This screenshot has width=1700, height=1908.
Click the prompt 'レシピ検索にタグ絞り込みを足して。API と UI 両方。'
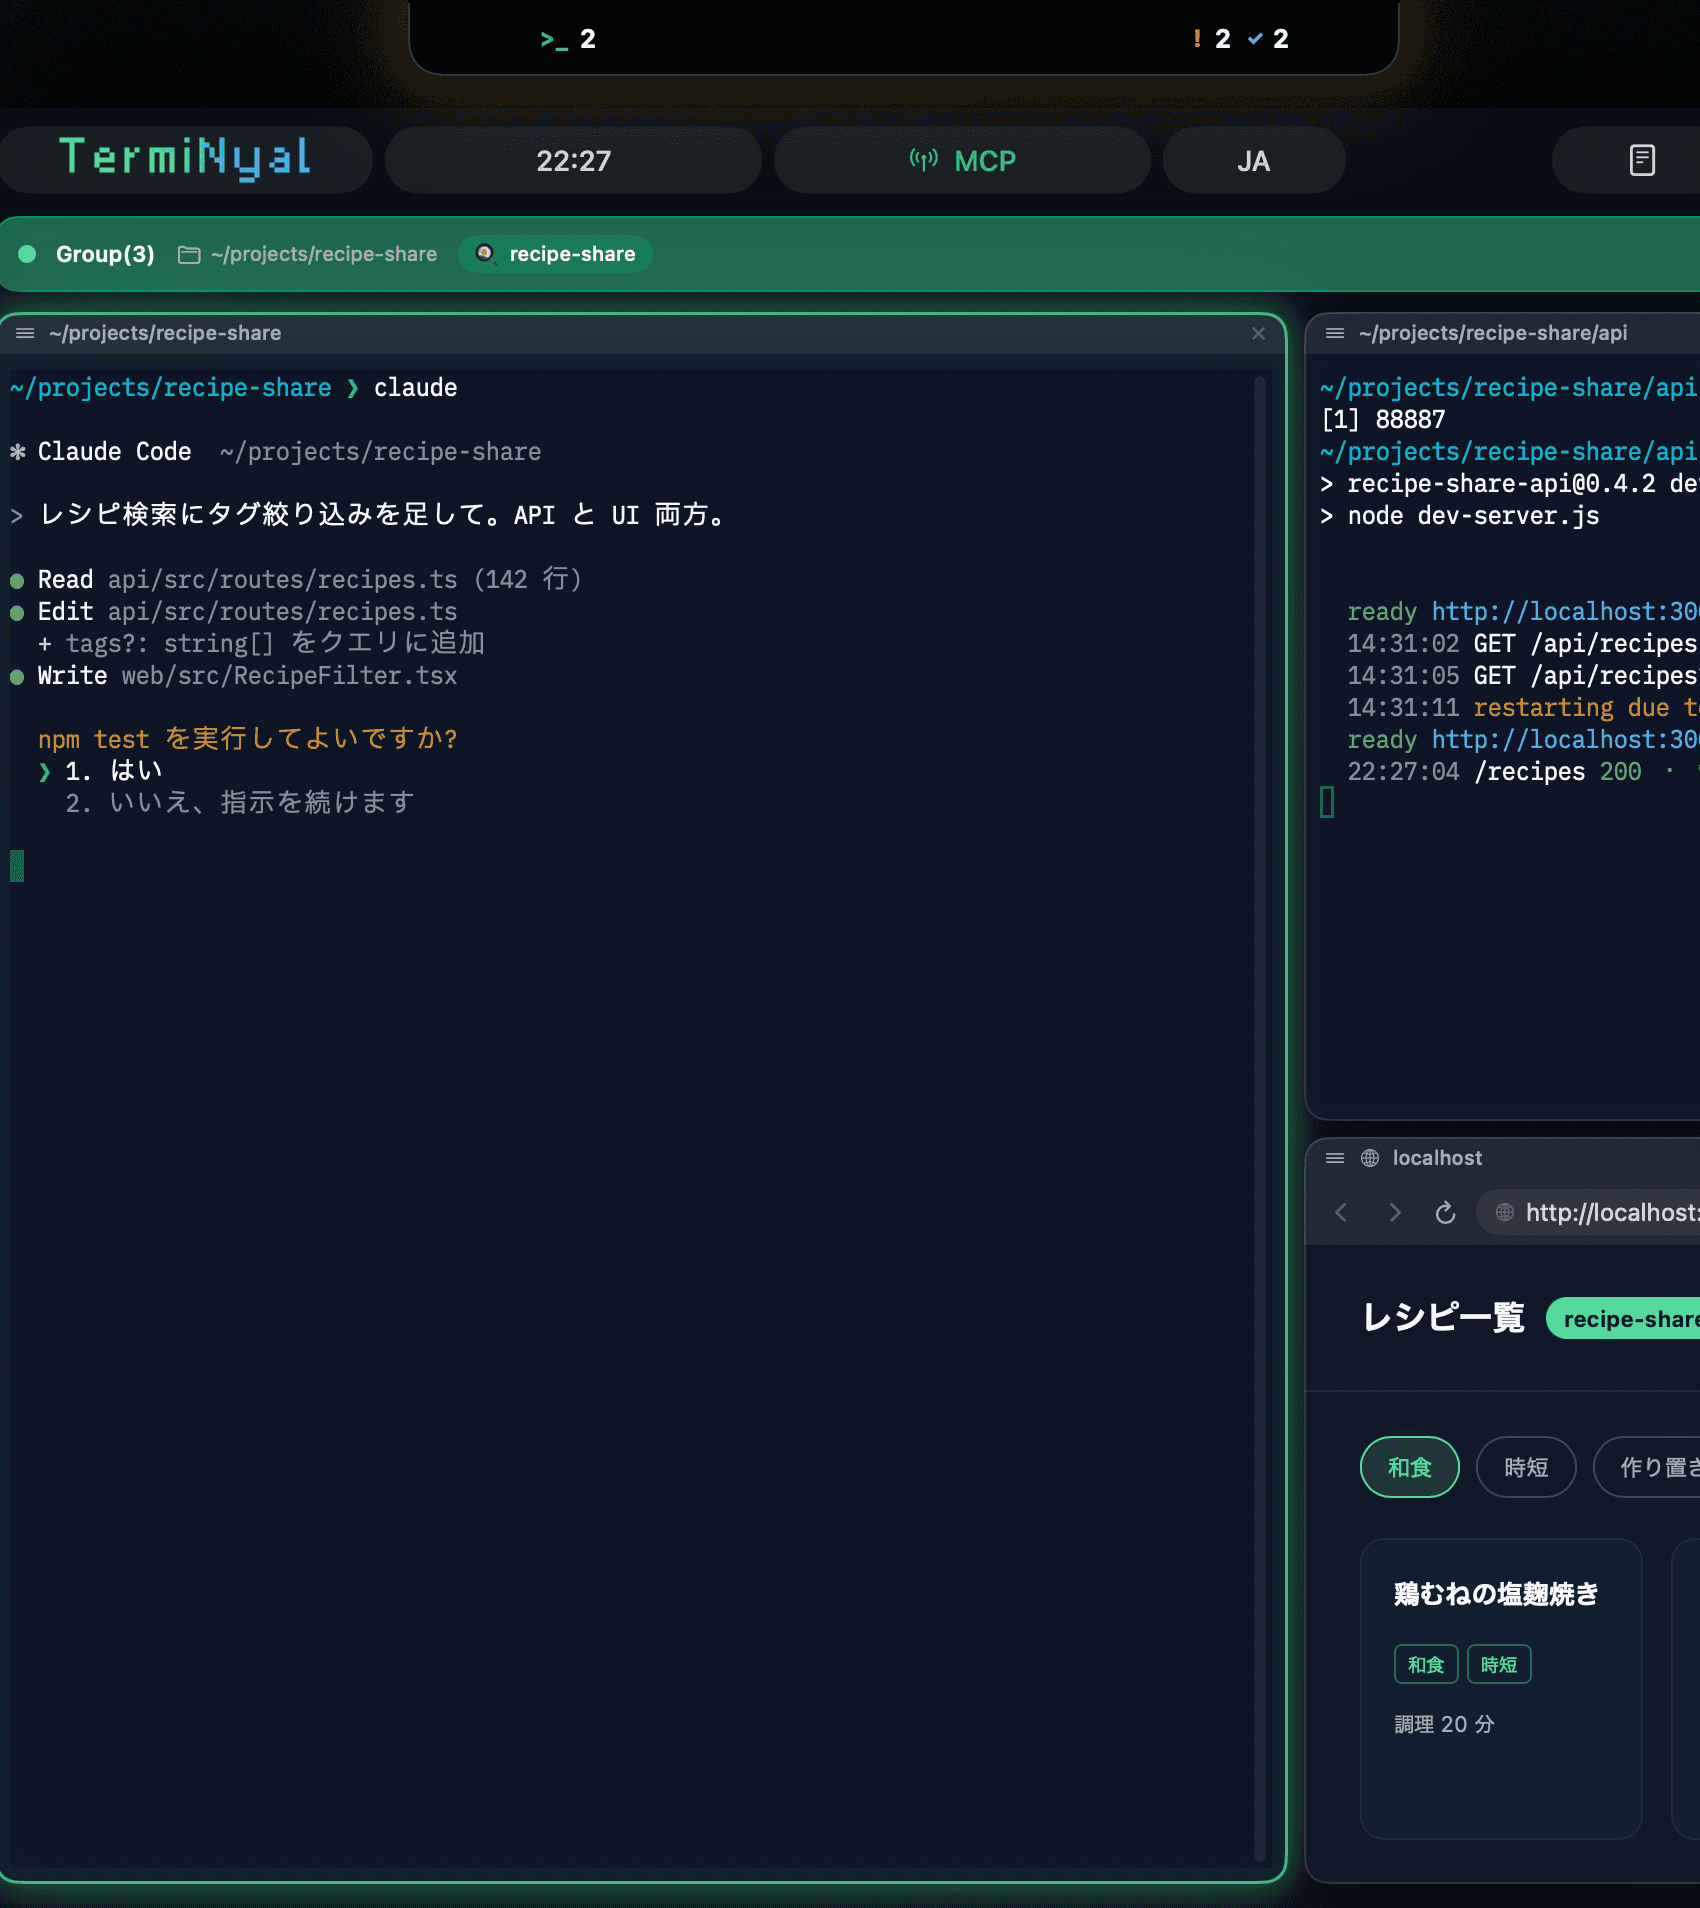click(381, 516)
